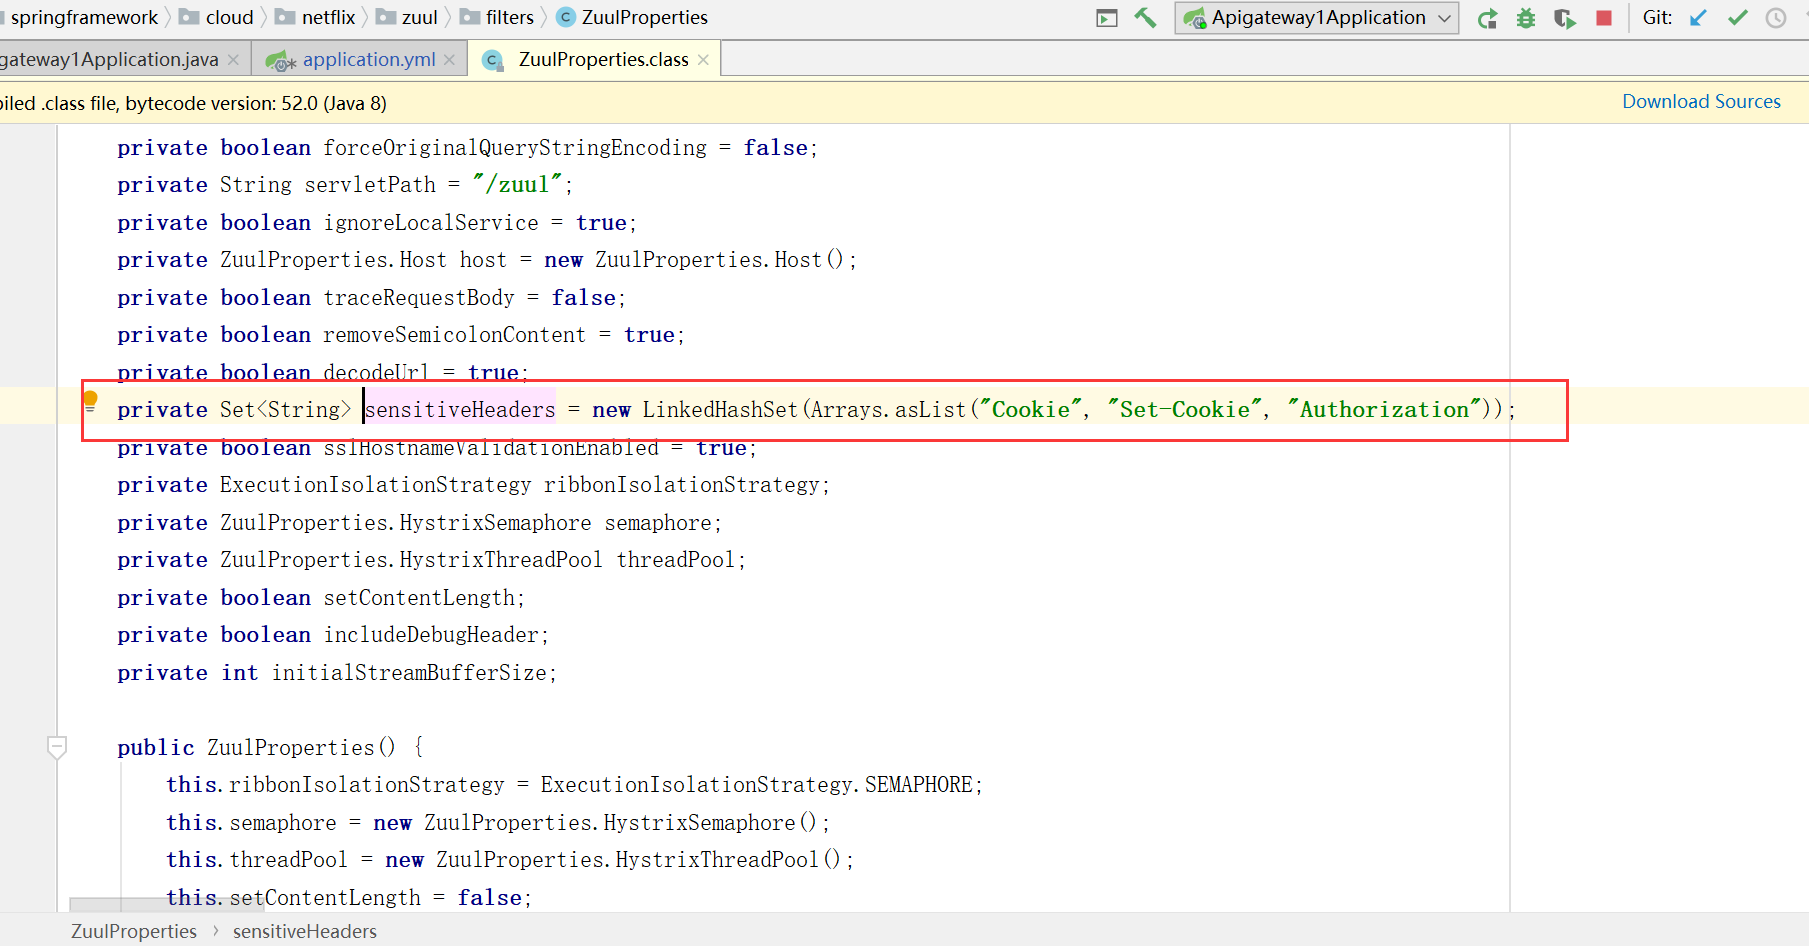Switch to the application.yml tab
This screenshot has width=1809, height=946.
pyautogui.click(x=369, y=60)
